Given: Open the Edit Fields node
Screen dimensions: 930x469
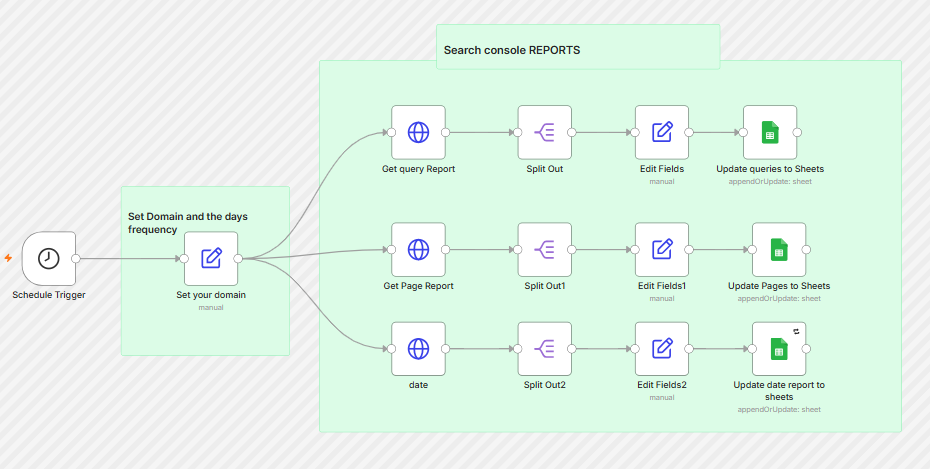Looking at the screenshot, I should pyautogui.click(x=662, y=132).
